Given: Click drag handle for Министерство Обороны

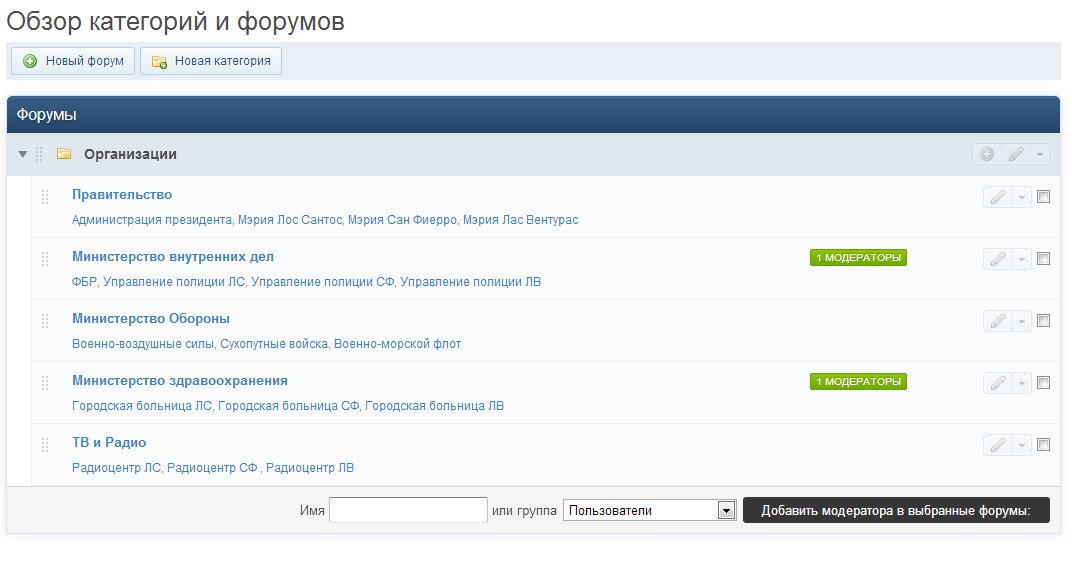Looking at the screenshot, I should pos(45,321).
